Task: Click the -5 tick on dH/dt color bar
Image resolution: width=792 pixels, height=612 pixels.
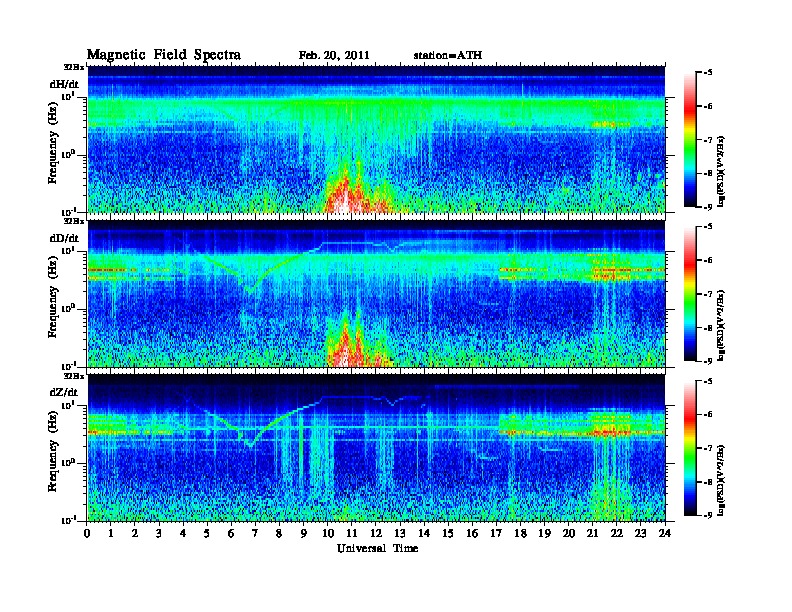Action: point(709,72)
